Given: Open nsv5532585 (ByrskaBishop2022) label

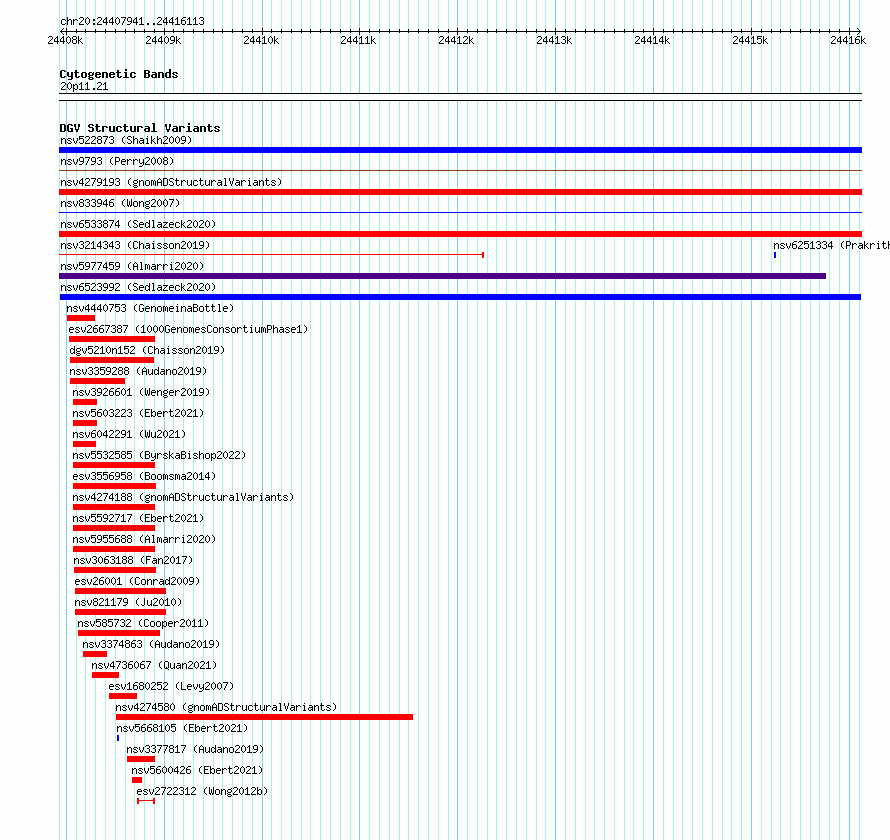Looking at the screenshot, I should tap(159, 455).
